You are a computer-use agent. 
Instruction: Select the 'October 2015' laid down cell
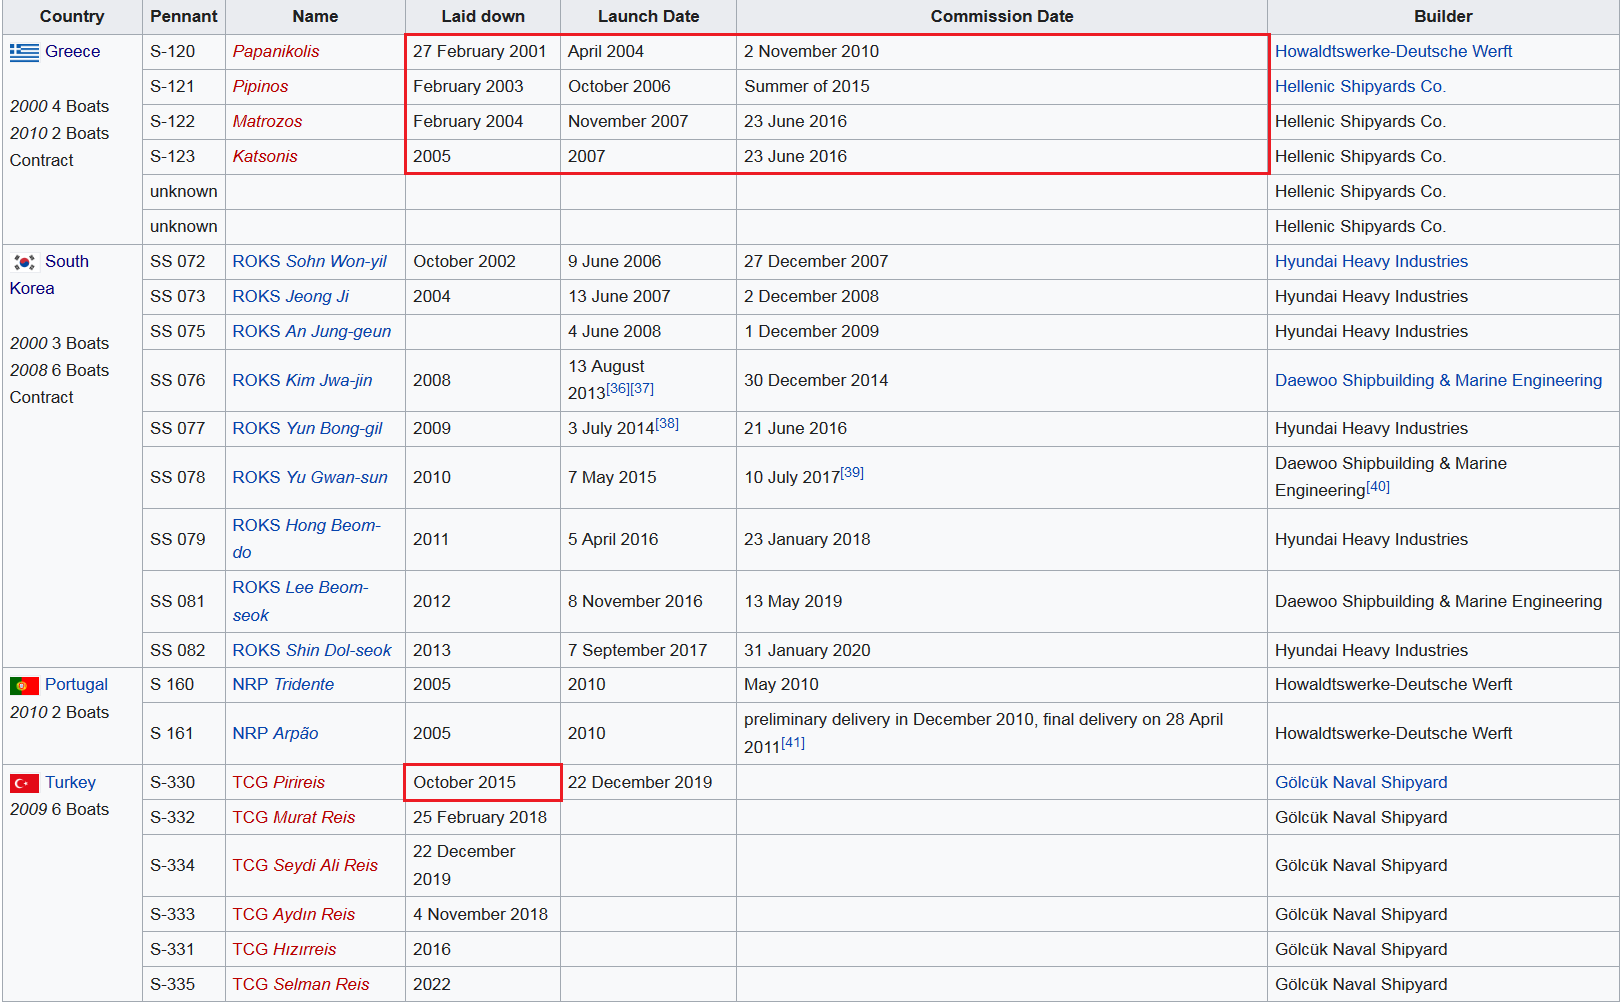click(483, 783)
